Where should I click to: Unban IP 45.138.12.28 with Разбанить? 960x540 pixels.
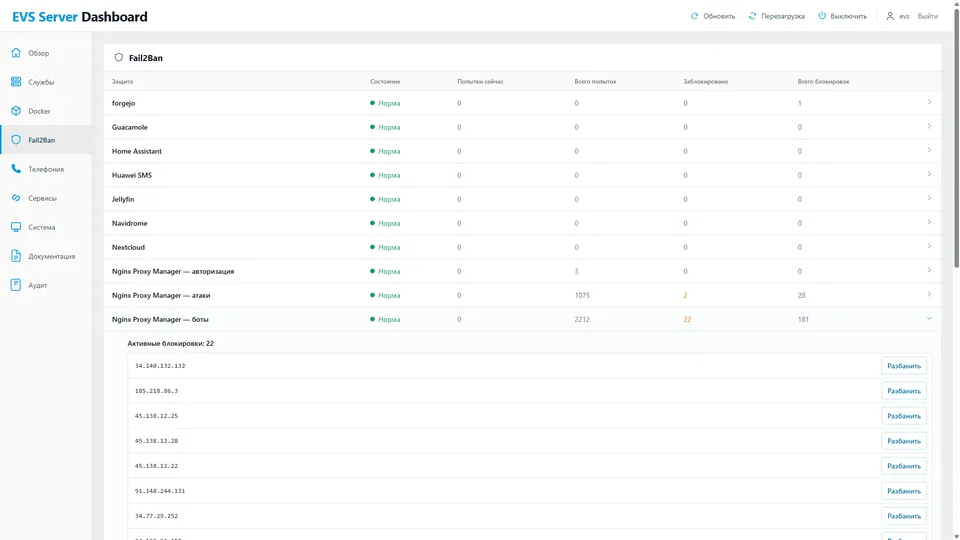tap(904, 441)
